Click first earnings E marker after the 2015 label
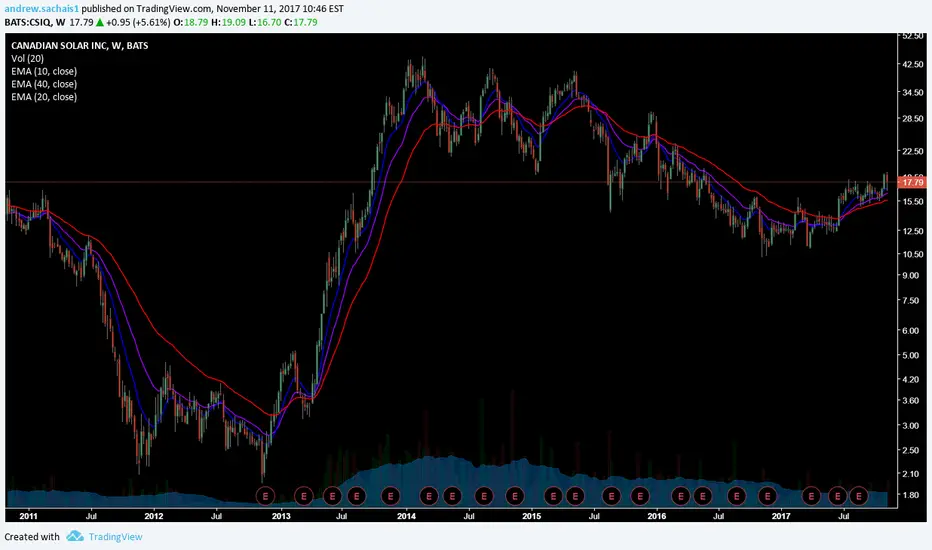 (553, 495)
